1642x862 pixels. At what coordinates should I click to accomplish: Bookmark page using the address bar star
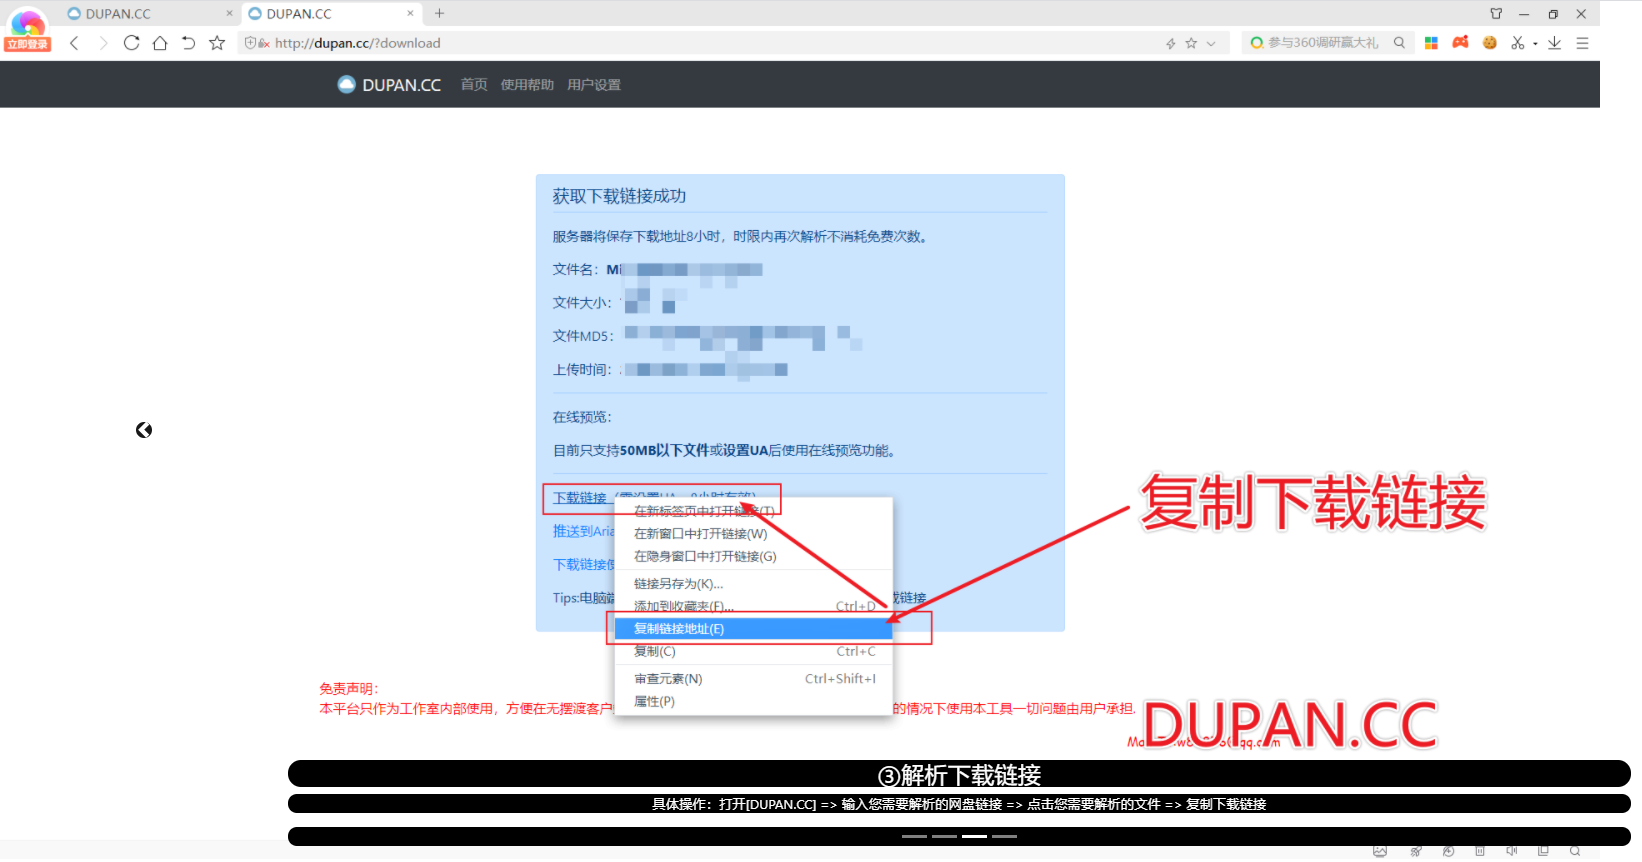coord(1191,43)
